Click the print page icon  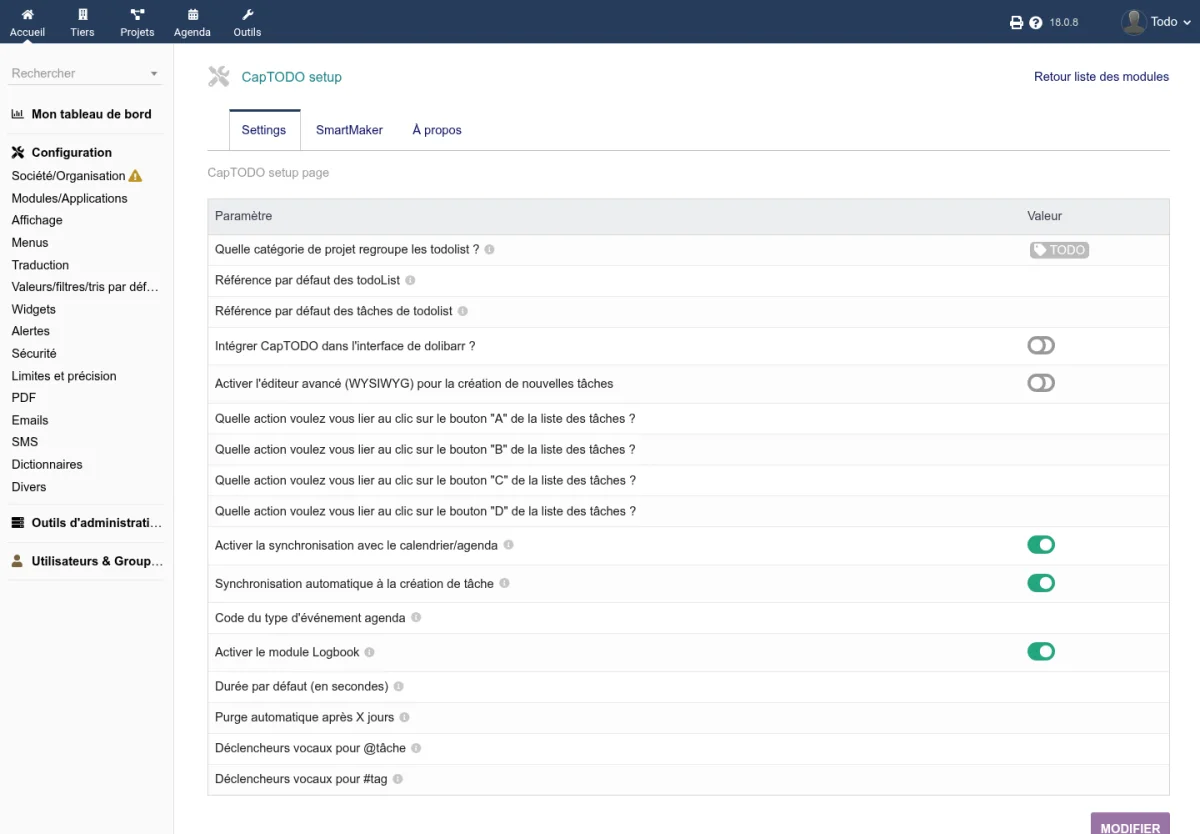click(x=1017, y=22)
